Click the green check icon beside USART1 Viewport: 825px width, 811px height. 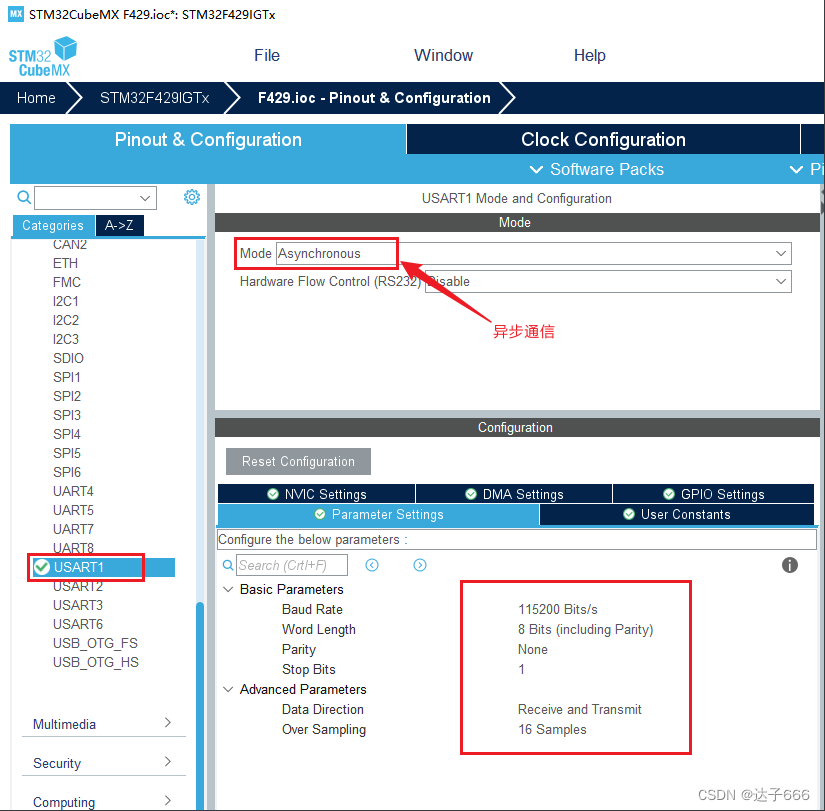pos(42,567)
